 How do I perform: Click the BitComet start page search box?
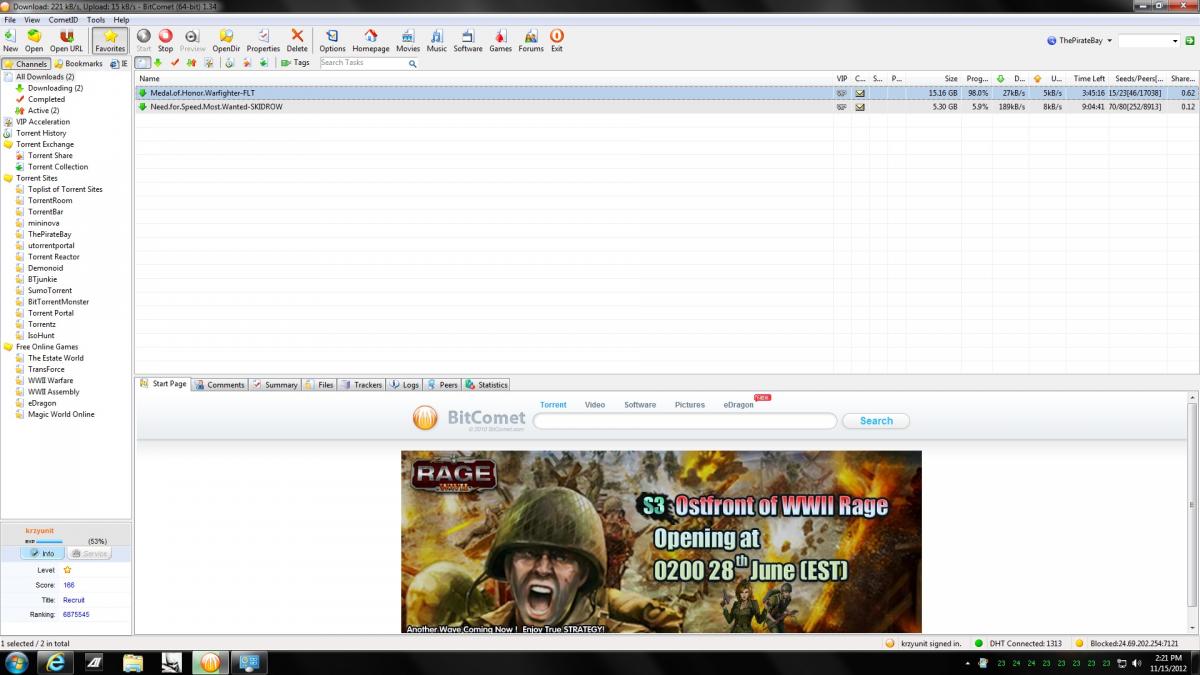(x=685, y=421)
